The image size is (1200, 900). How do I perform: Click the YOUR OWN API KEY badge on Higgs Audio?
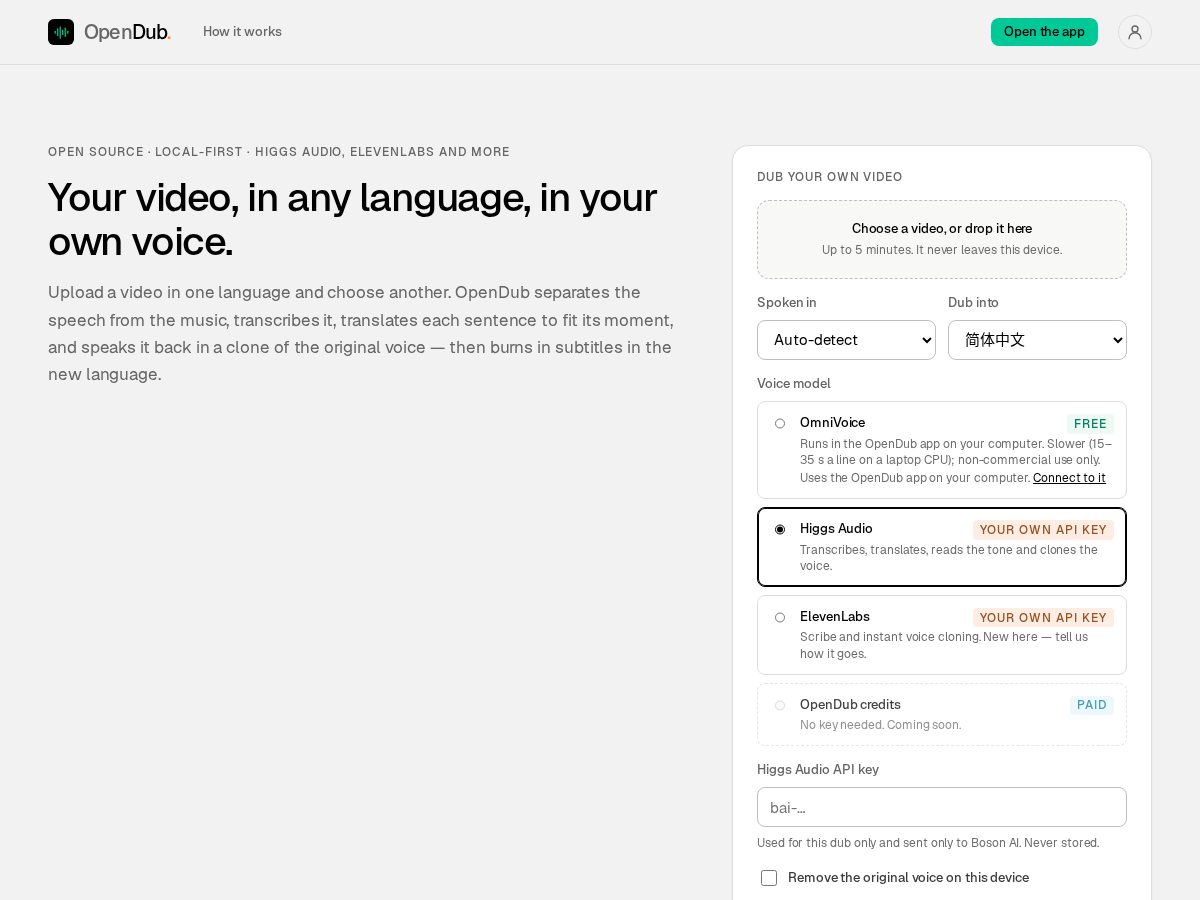coord(1043,530)
